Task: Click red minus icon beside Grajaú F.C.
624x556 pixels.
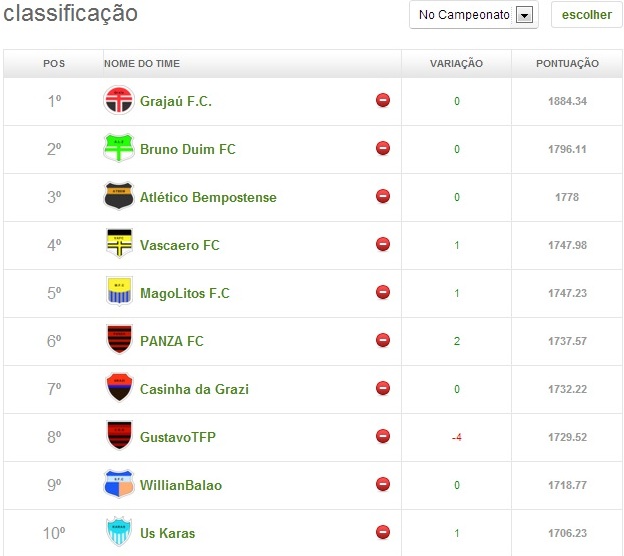Action: coord(383,101)
